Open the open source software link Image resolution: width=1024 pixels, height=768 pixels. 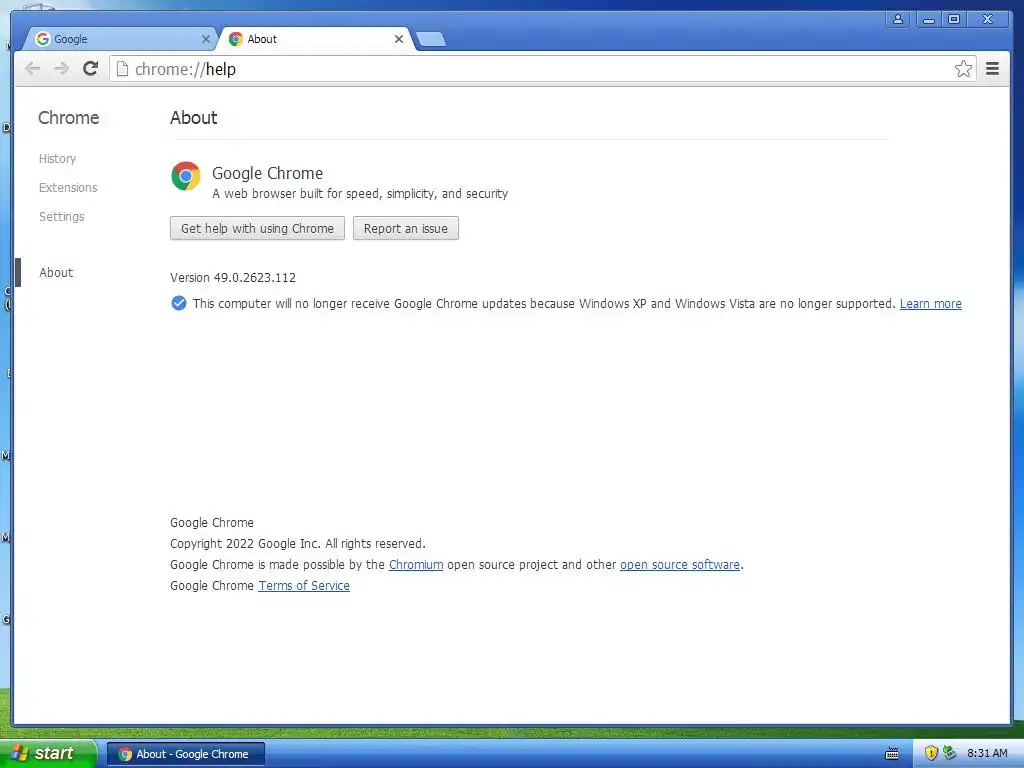click(x=680, y=564)
